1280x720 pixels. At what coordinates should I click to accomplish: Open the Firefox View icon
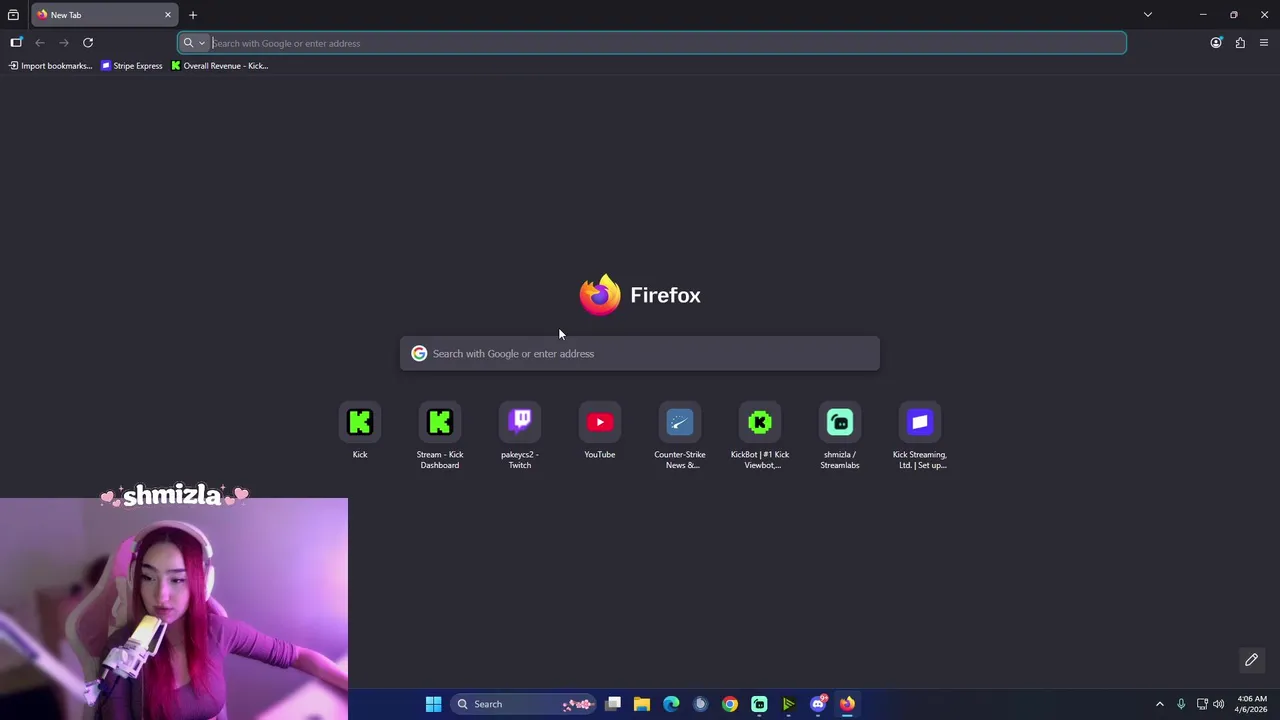click(x=13, y=15)
